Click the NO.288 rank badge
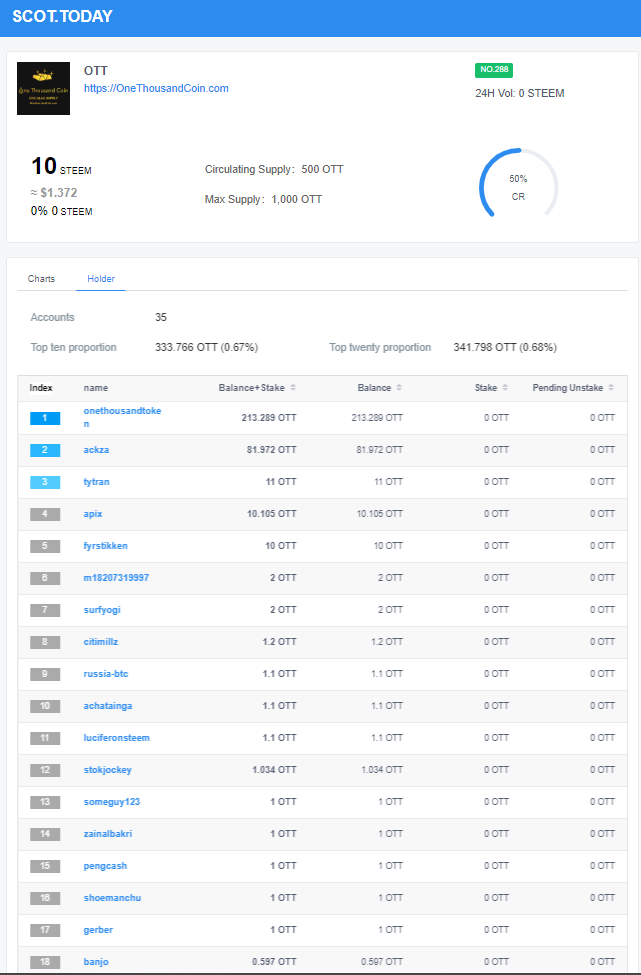 (494, 70)
